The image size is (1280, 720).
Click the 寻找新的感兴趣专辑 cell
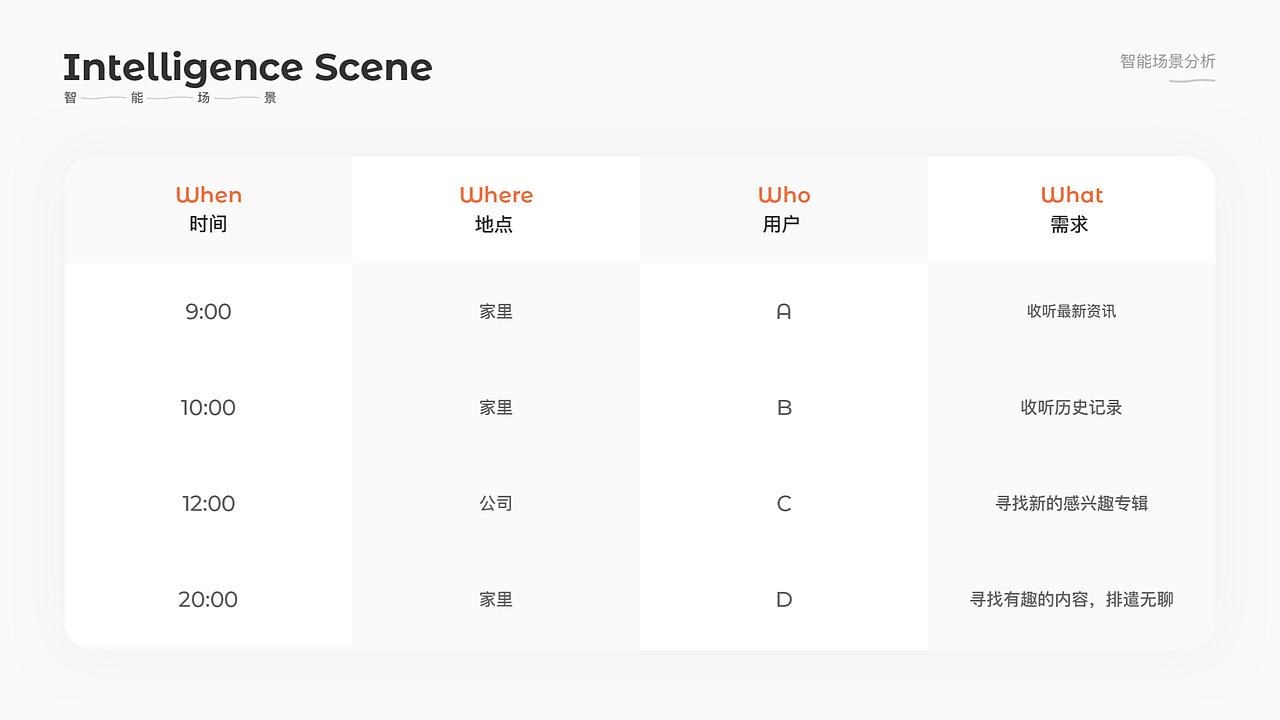(x=1071, y=504)
